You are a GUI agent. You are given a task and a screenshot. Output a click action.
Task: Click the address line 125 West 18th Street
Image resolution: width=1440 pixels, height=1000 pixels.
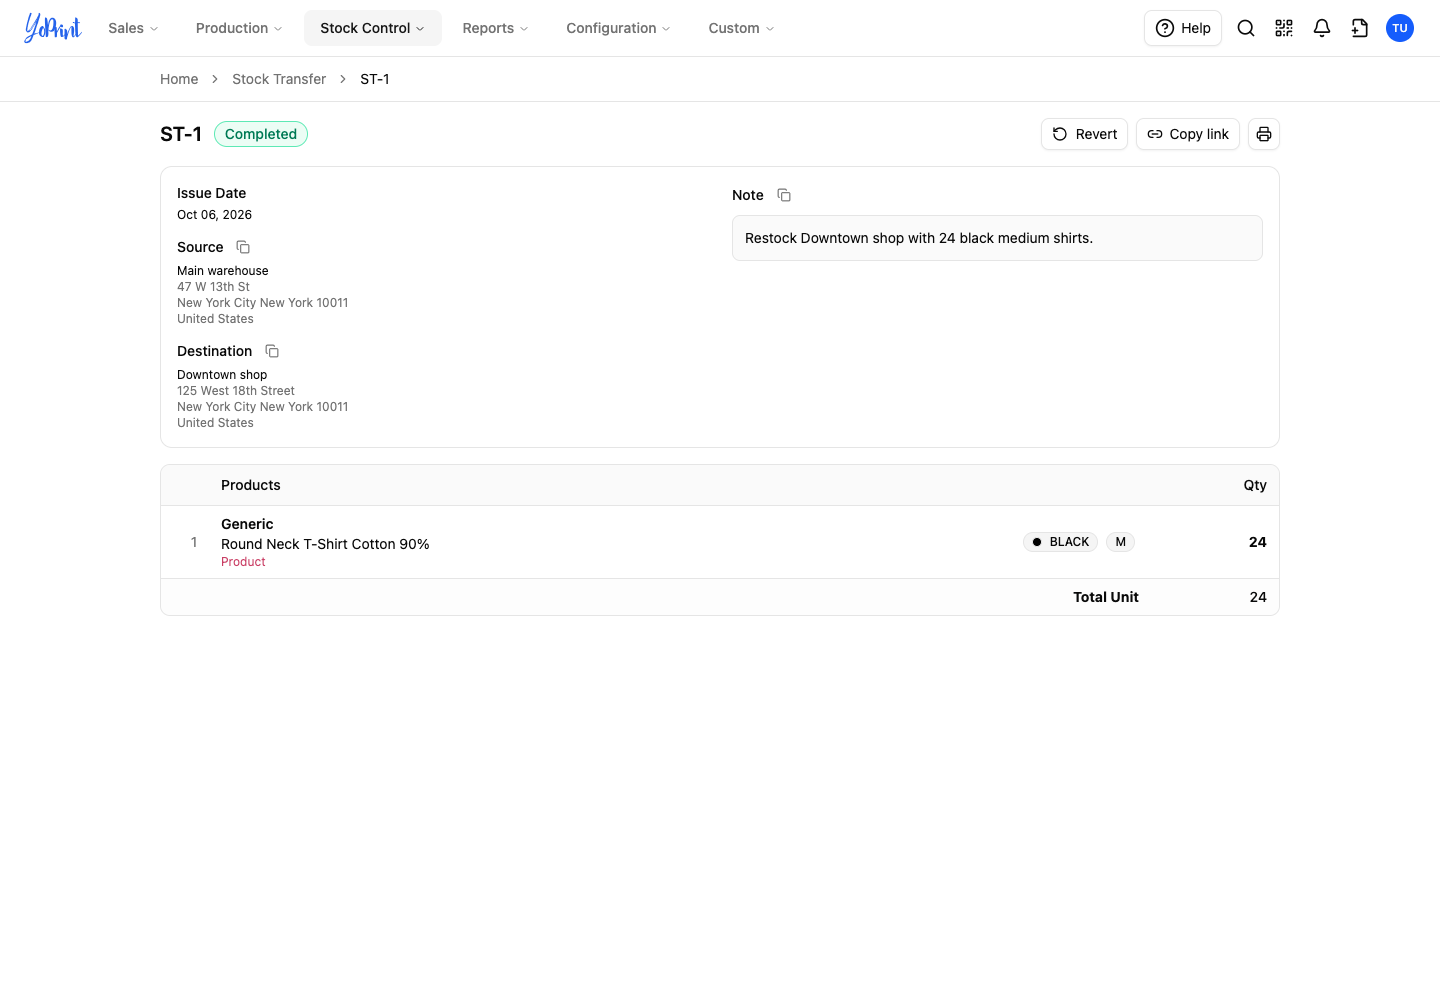click(236, 391)
